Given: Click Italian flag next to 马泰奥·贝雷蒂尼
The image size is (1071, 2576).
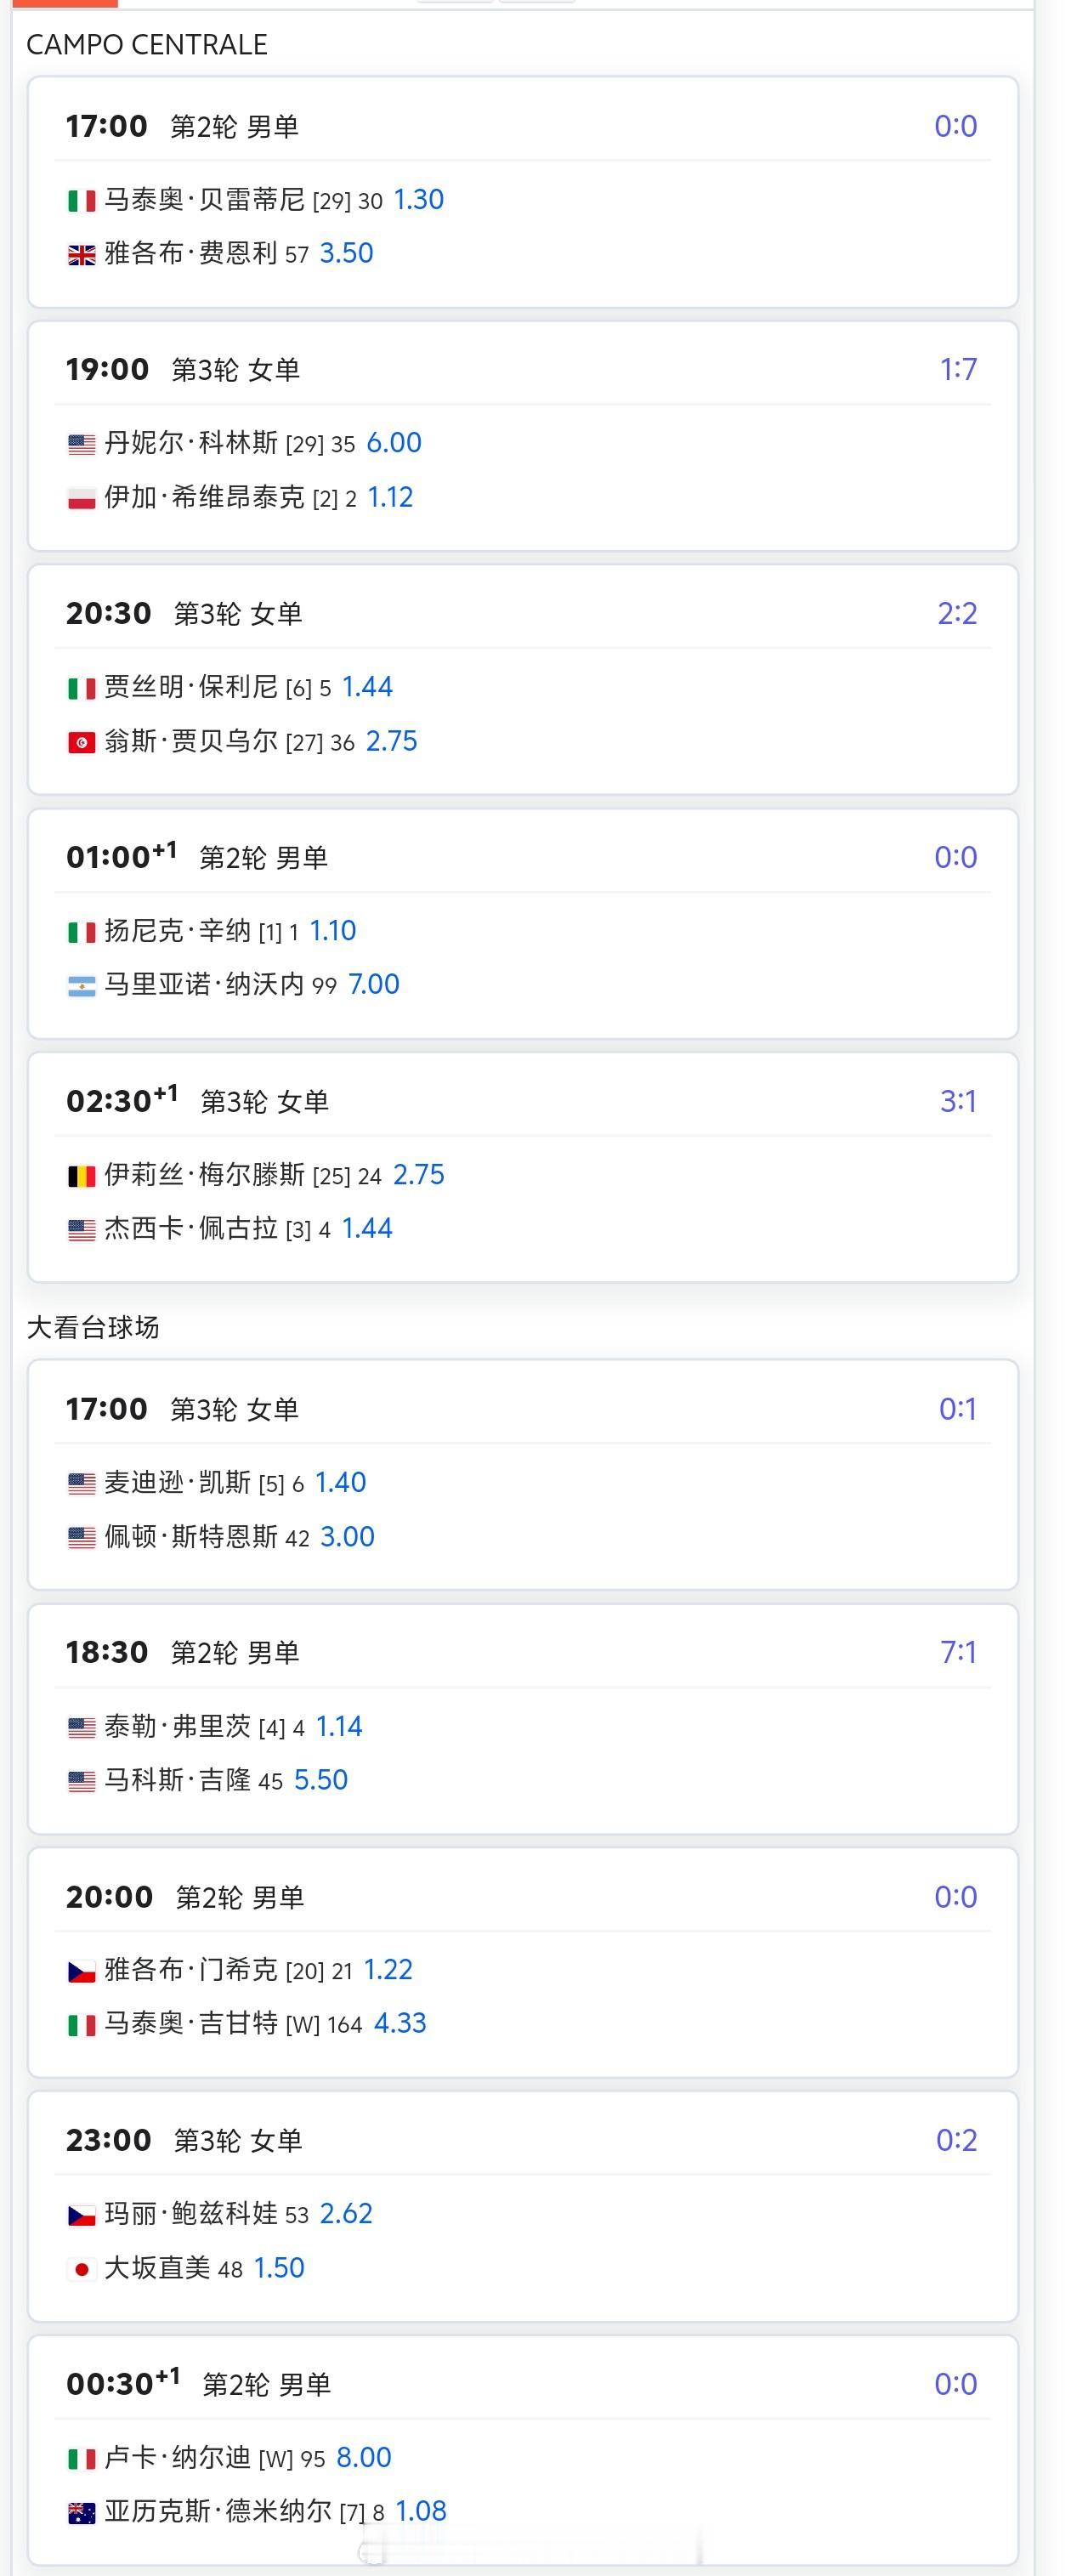Looking at the screenshot, I should (x=81, y=201).
